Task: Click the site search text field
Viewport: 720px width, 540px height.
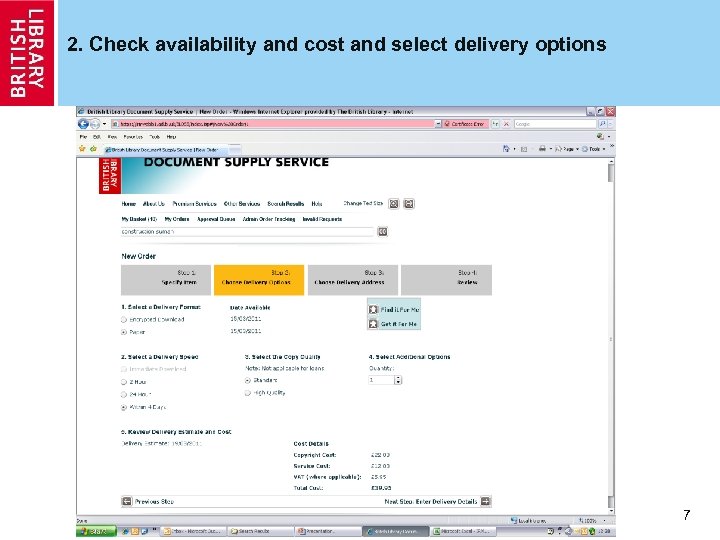Action: pyautogui.click(x=248, y=231)
